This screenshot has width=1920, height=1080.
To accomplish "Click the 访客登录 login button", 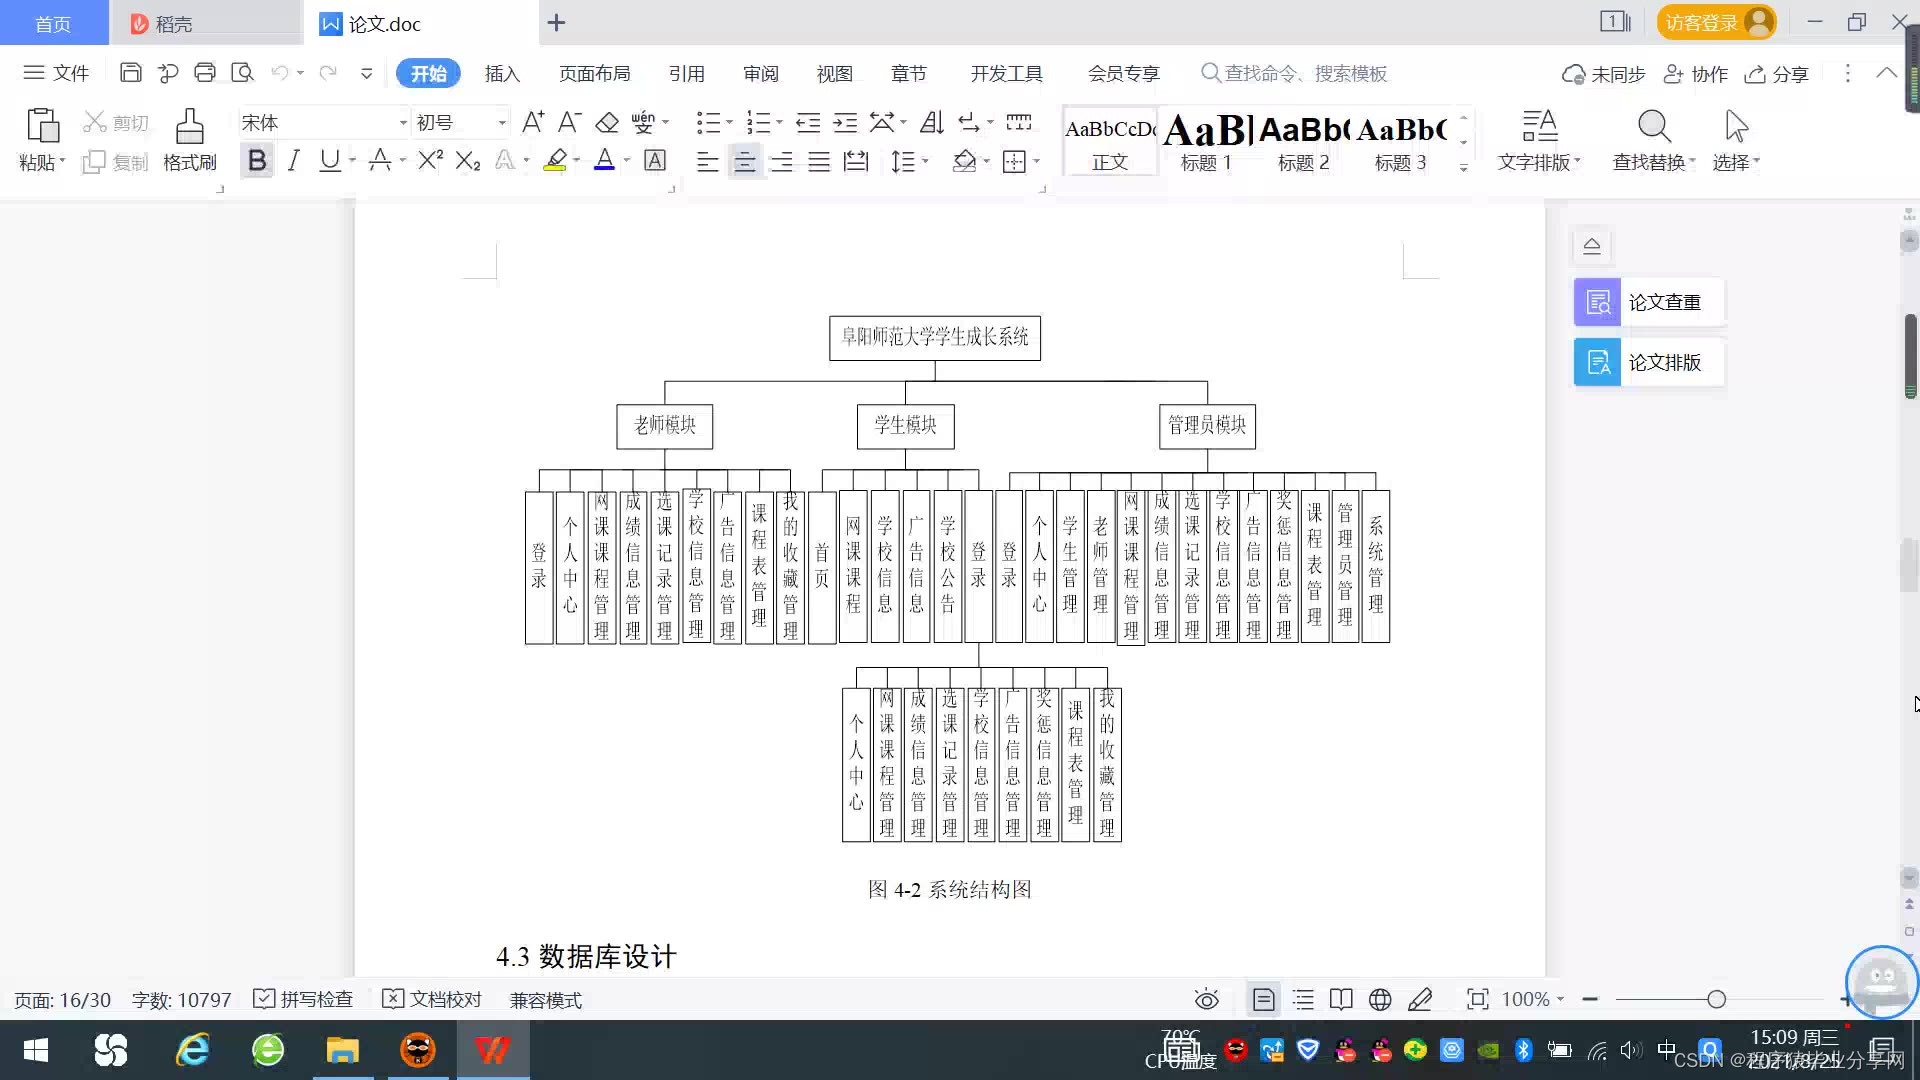I will (1715, 22).
